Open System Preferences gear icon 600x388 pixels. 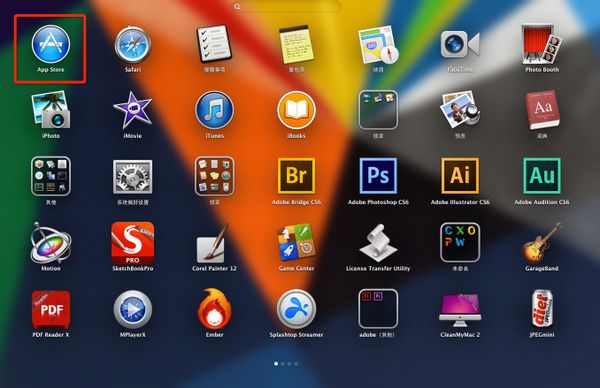133,176
